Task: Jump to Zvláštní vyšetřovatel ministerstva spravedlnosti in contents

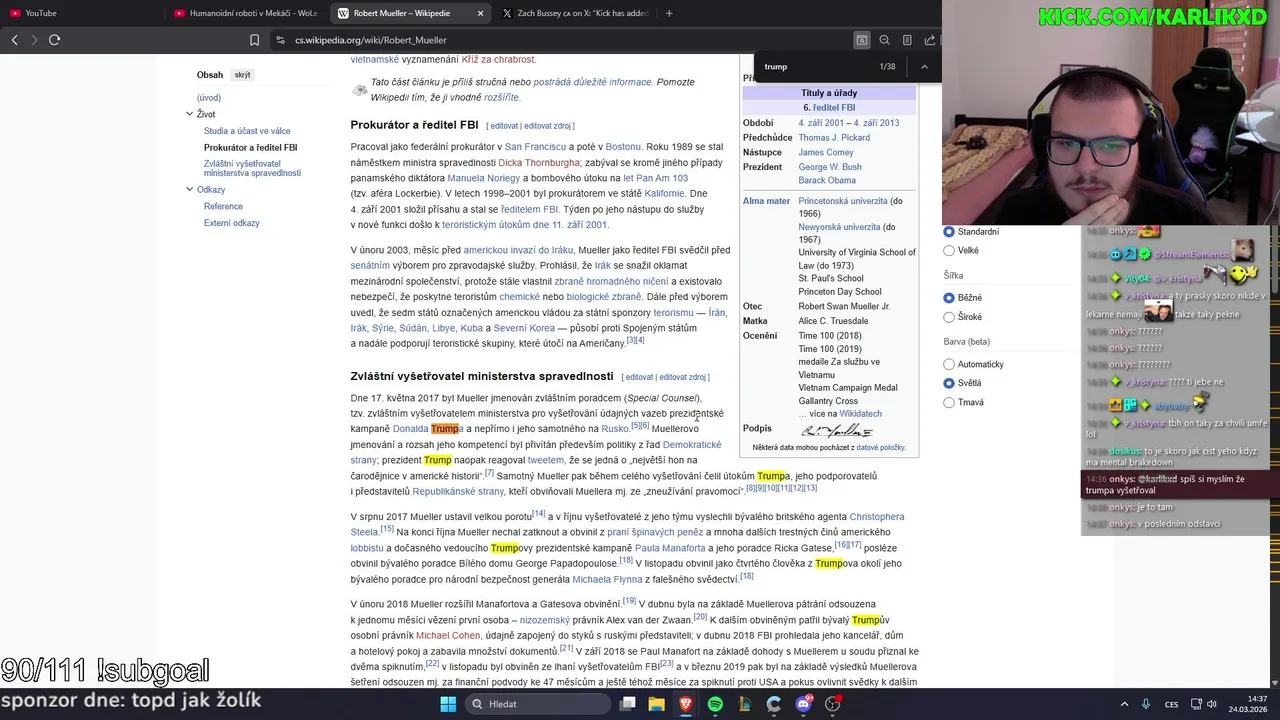Action: [252, 168]
